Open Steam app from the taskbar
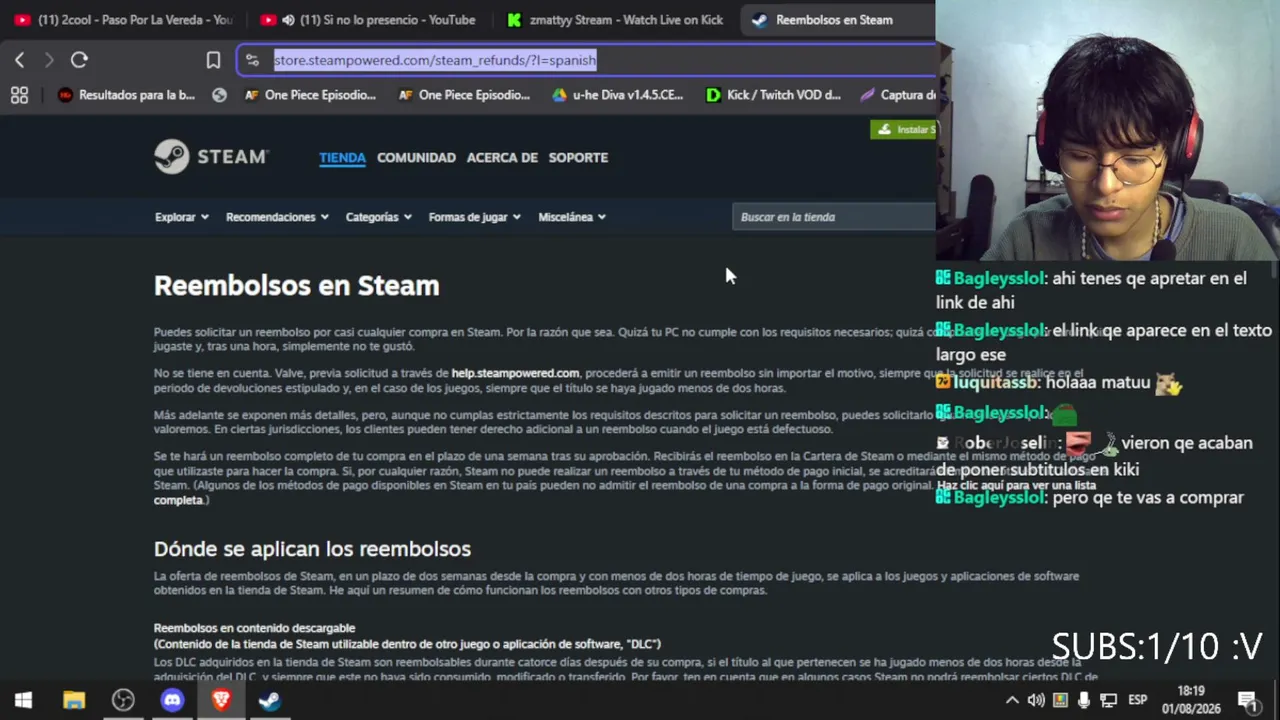 click(270, 700)
